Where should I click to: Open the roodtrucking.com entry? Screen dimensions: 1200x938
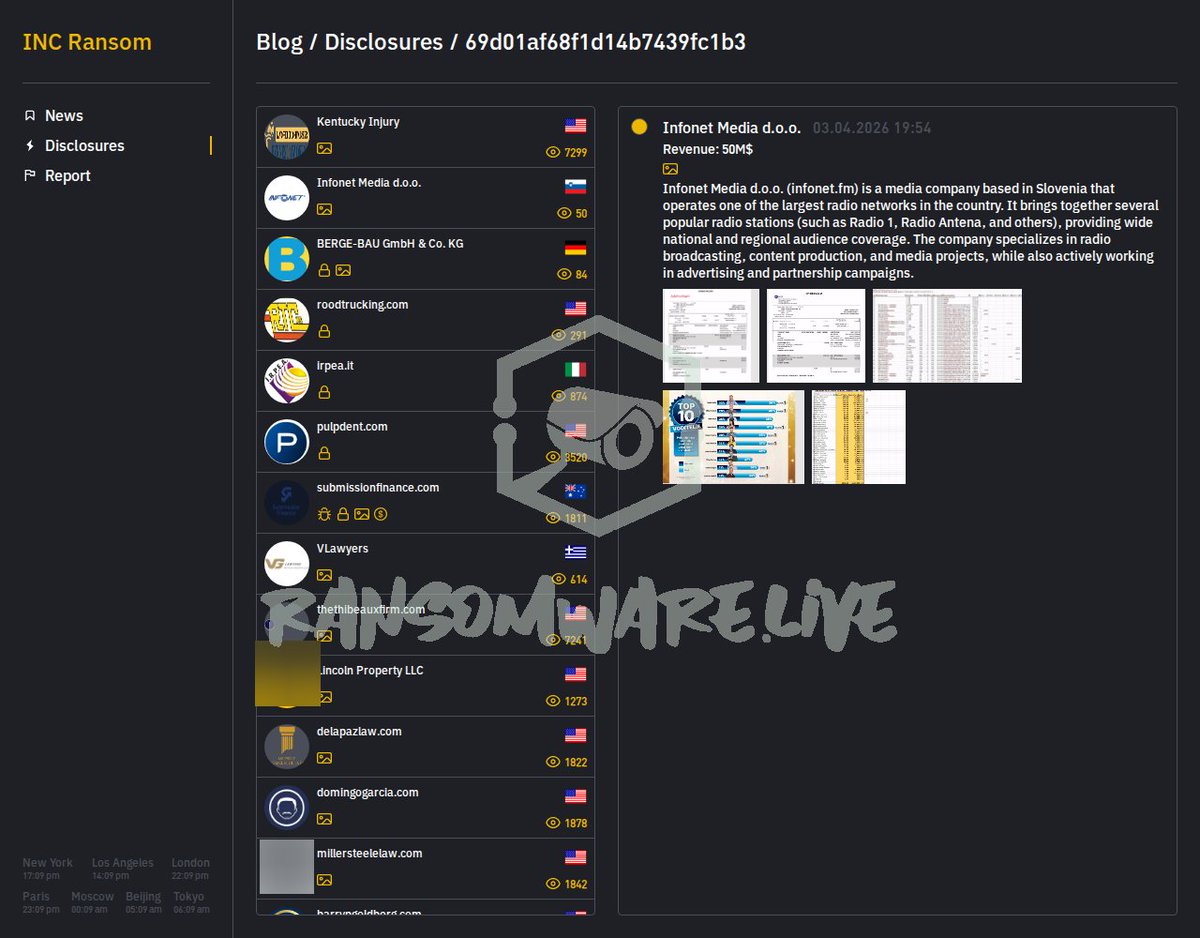tap(425, 321)
